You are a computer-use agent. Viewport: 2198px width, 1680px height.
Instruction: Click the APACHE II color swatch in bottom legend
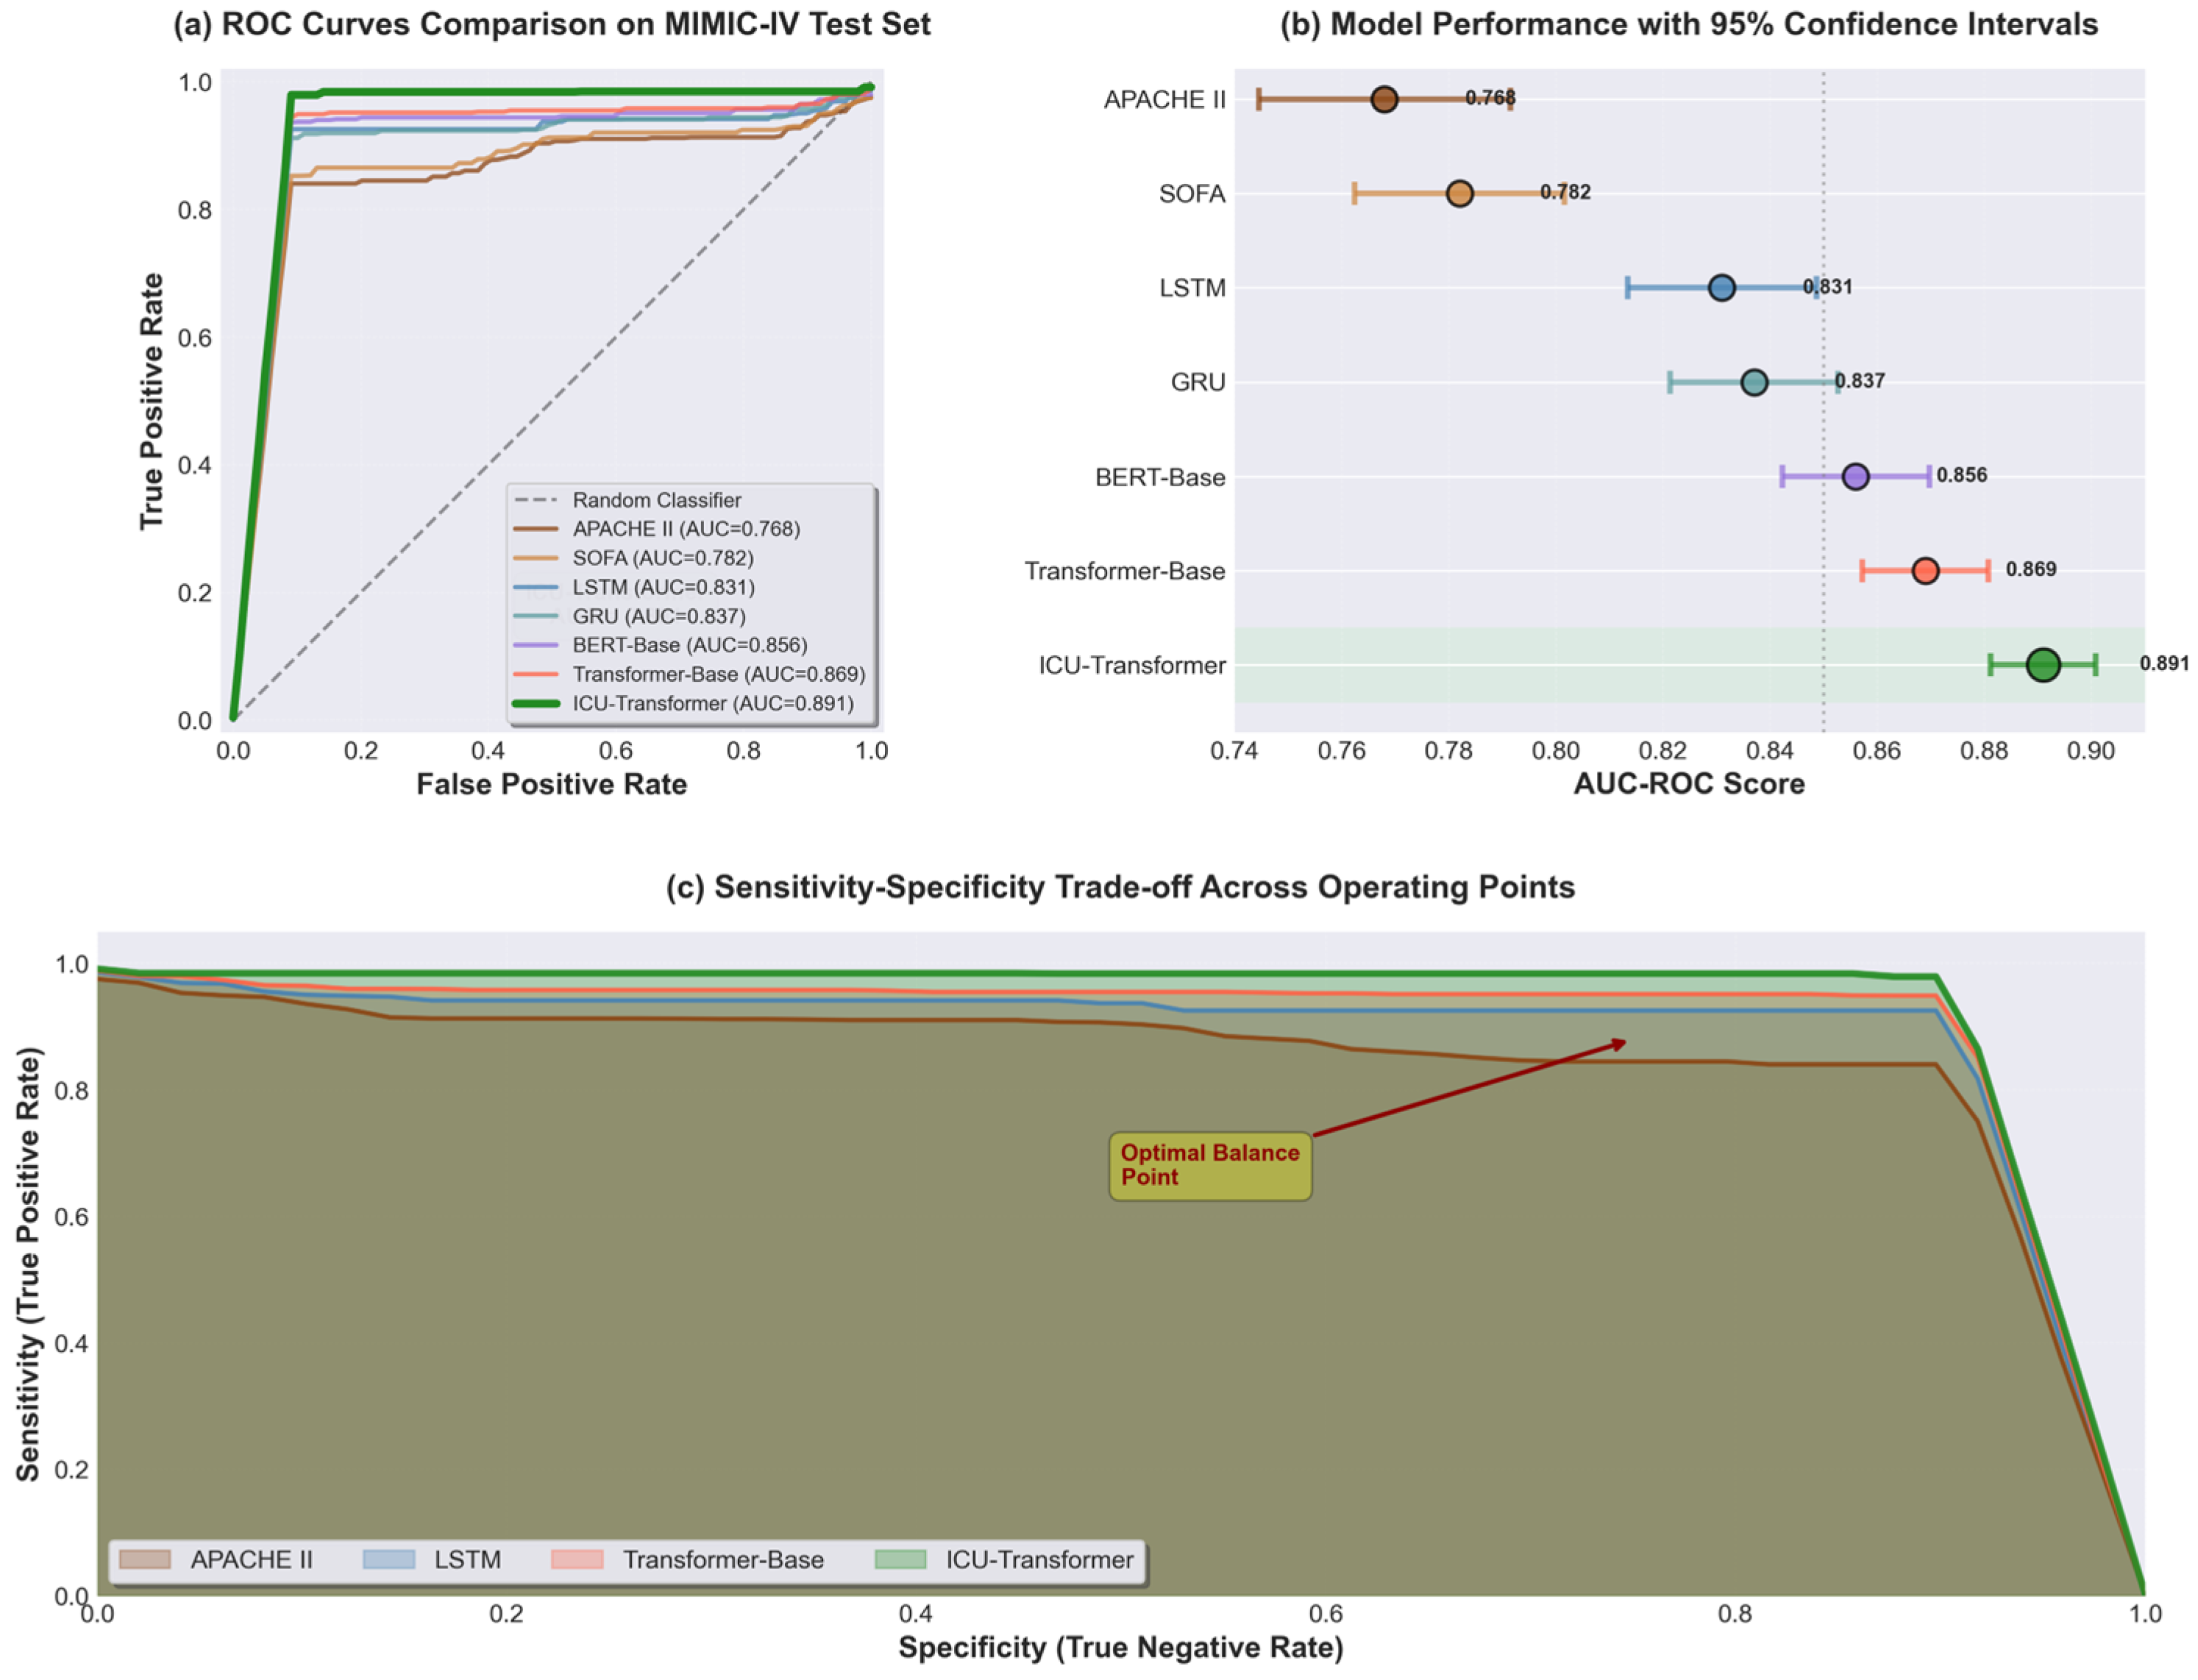[145, 1559]
